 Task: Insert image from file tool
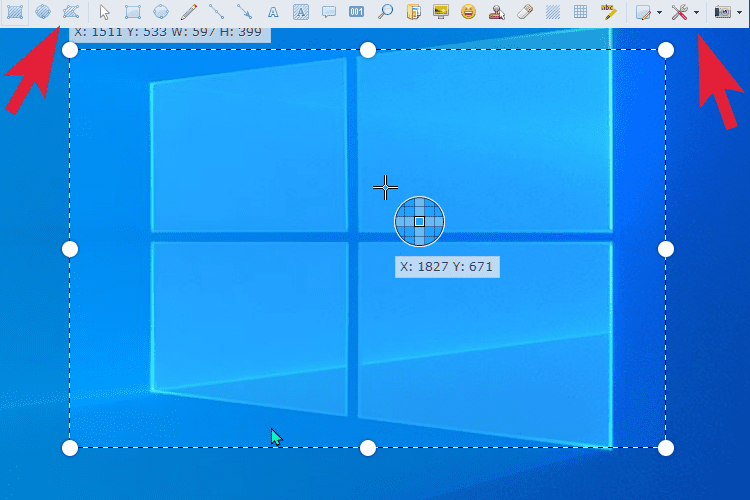click(x=413, y=11)
